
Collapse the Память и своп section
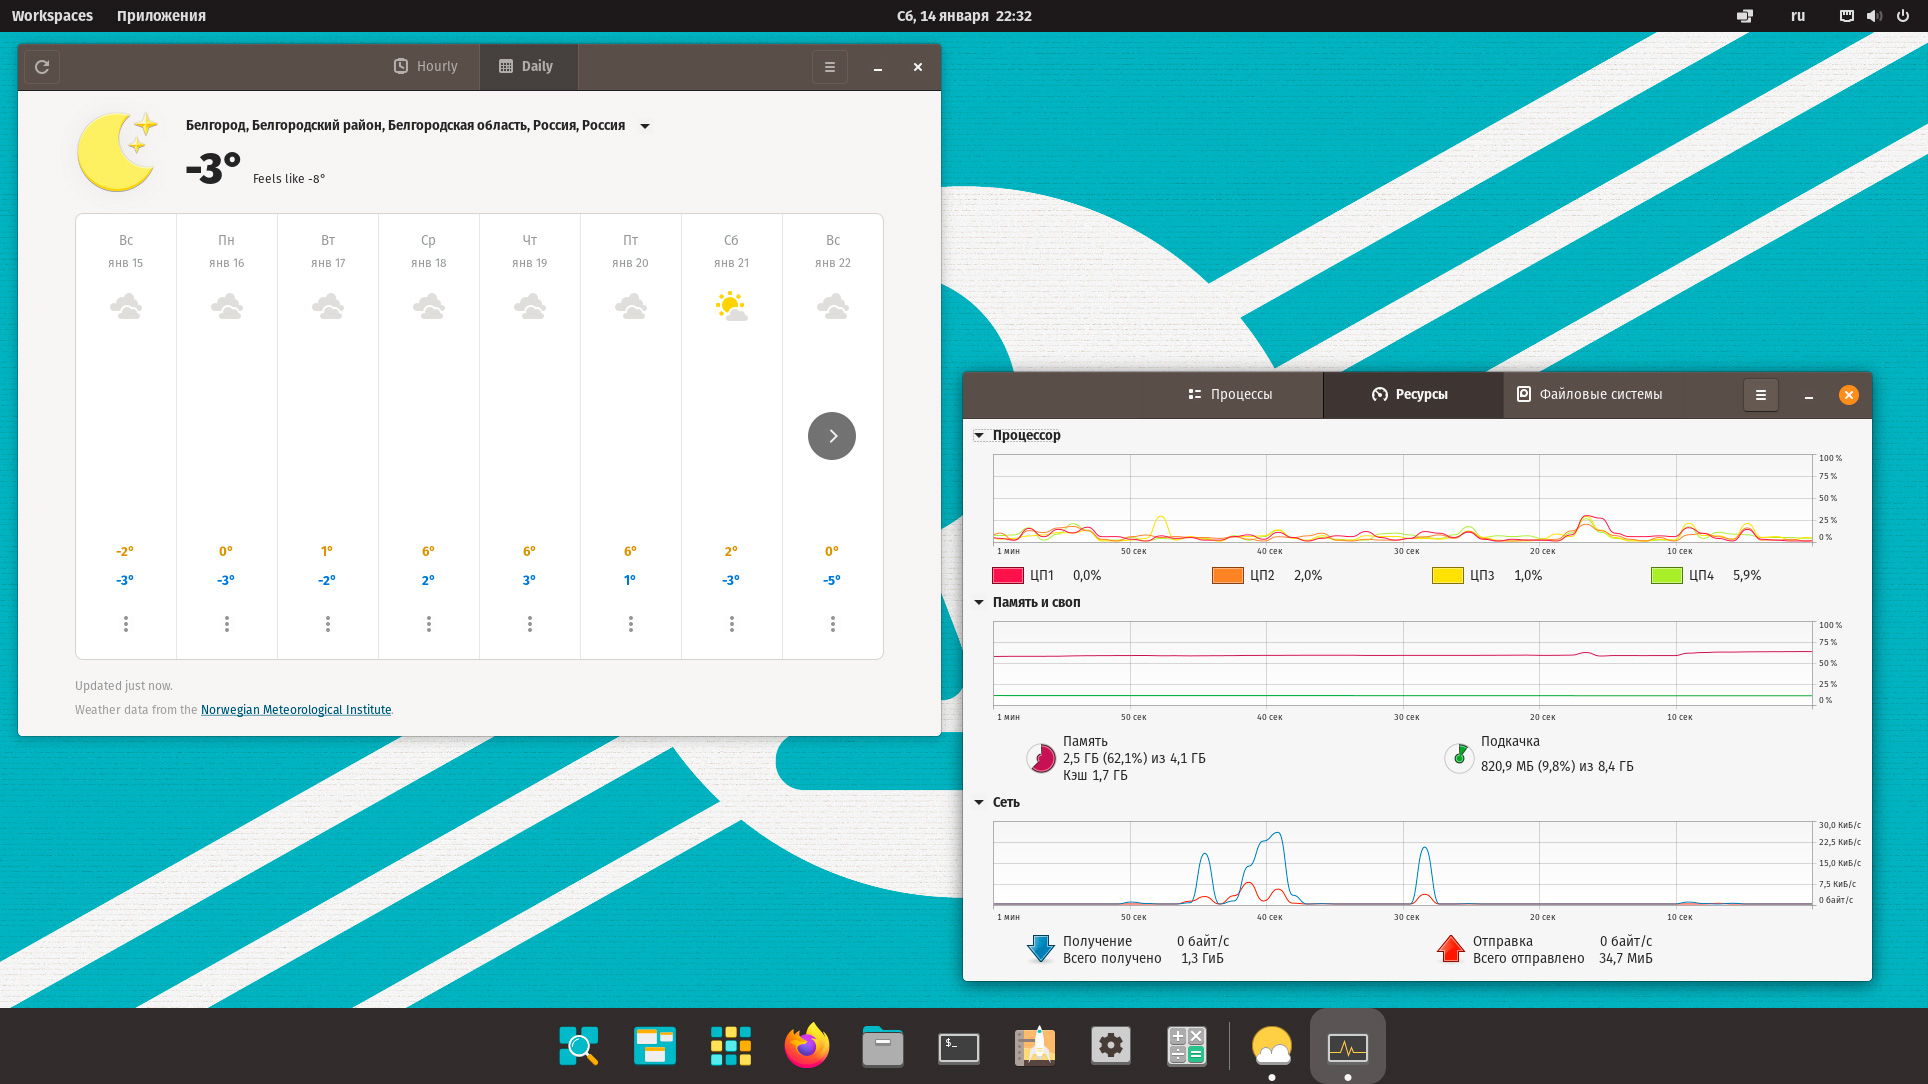click(980, 603)
